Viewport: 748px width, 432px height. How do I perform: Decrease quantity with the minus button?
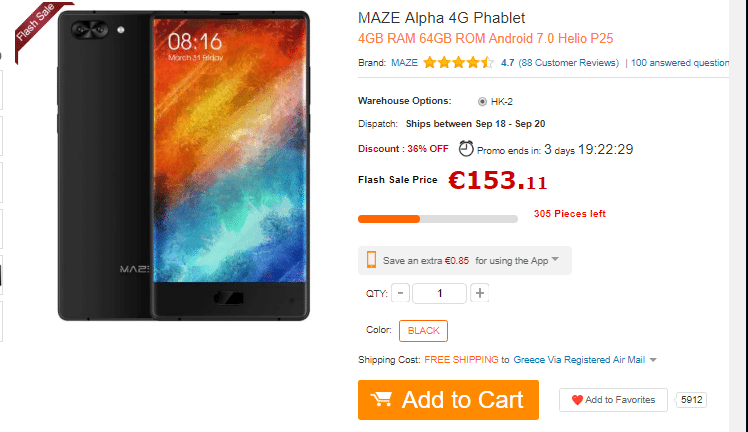[x=401, y=293]
